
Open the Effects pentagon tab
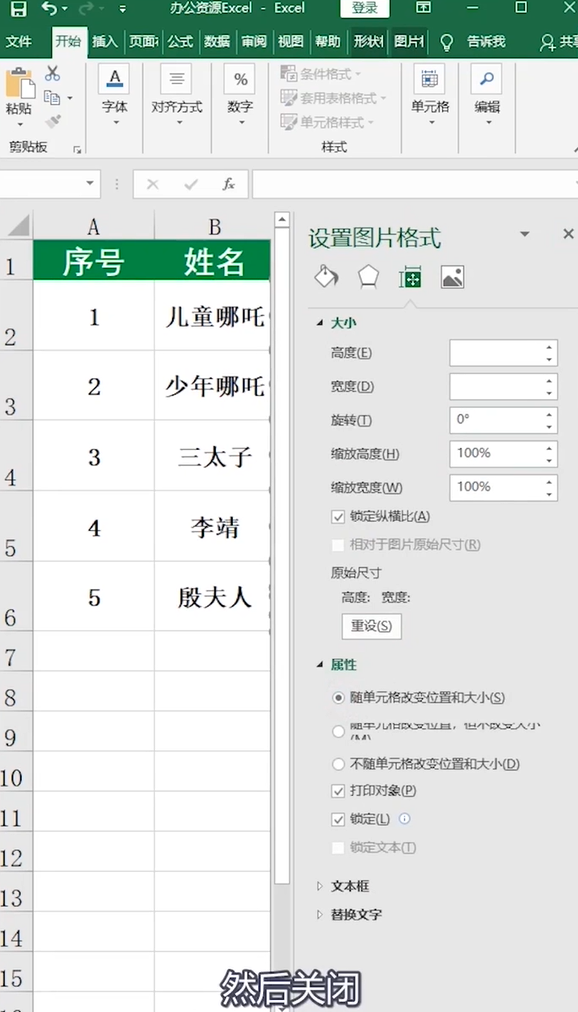pyautogui.click(x=368, y=277)
